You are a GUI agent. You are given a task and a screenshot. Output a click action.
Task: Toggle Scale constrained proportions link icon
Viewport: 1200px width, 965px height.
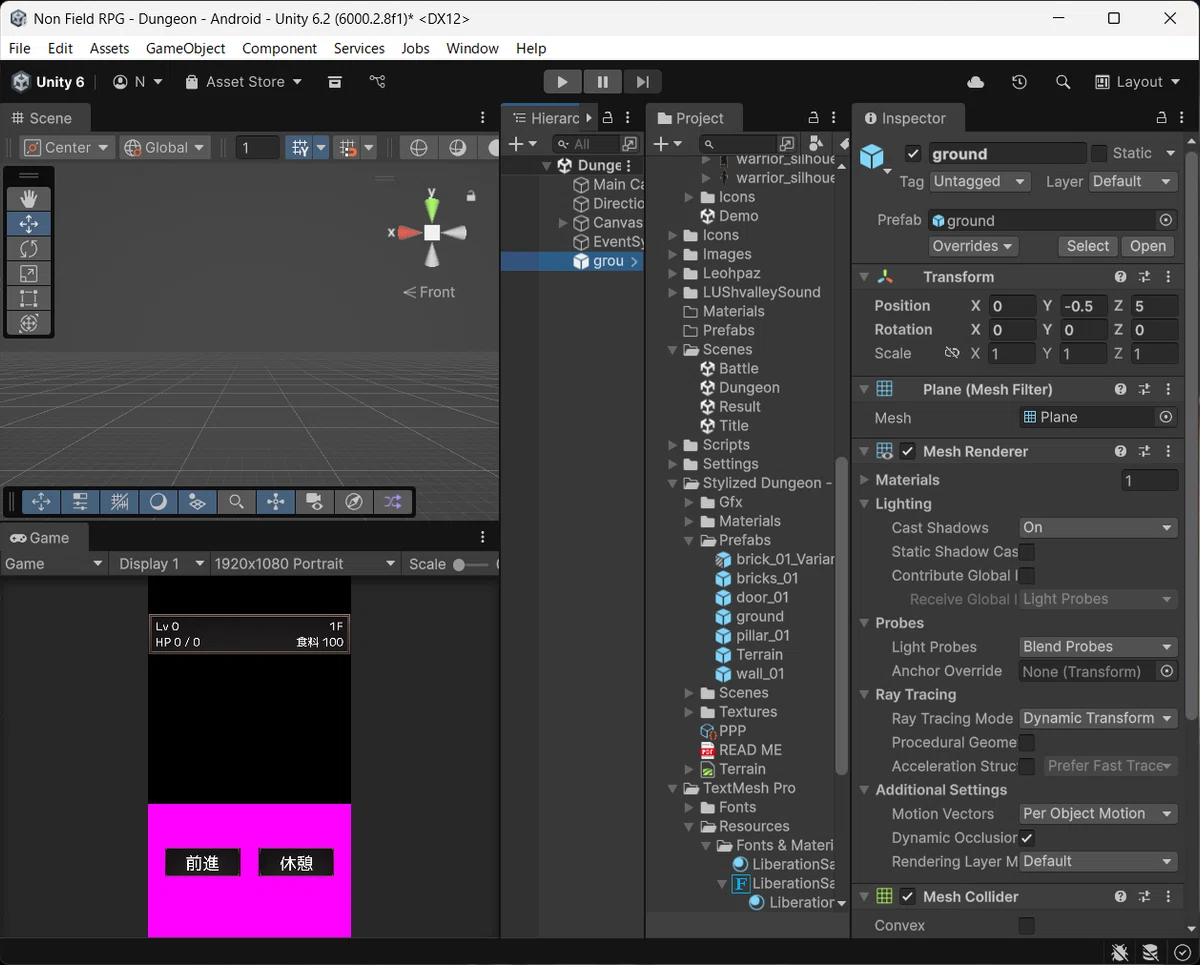(952, 353)
